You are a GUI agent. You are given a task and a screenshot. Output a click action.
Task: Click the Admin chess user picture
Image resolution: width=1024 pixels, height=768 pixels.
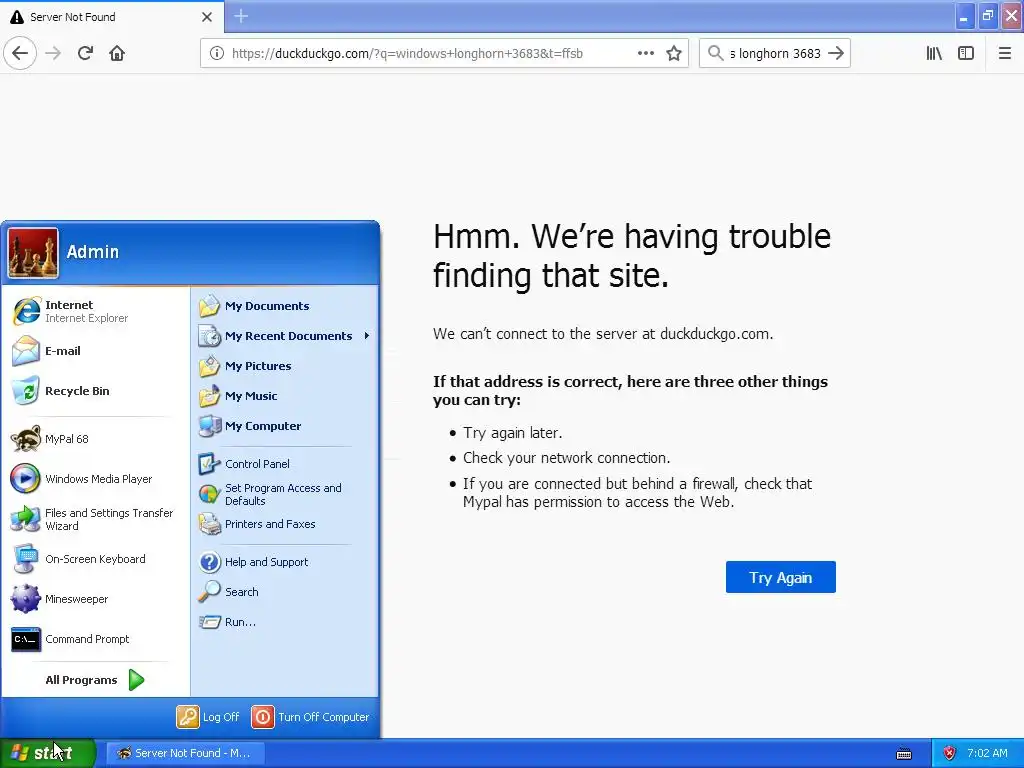pyautogui.click(x=33, y=253)
